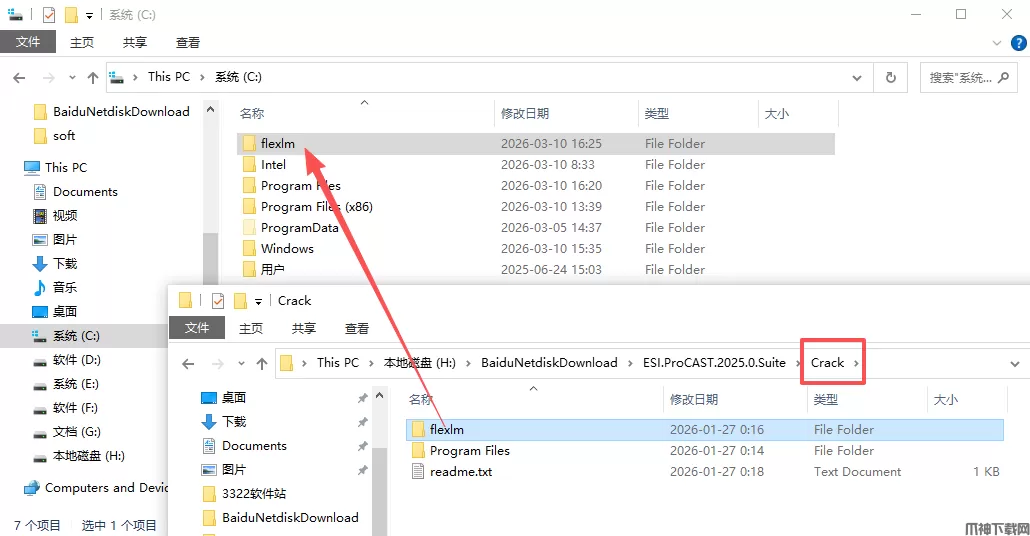Open Computers and Devices network item
Image resolution: width=1030 pixels, height=536 pixels.
coord(95,488)
